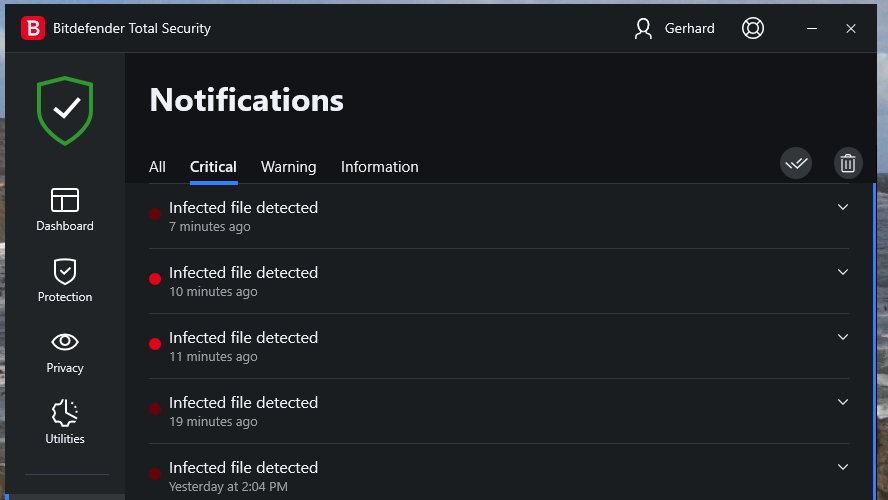Open the Protection shield section
Image resolution: width=888 pixels, height=500 pixels.
click(x=65, y=280)
